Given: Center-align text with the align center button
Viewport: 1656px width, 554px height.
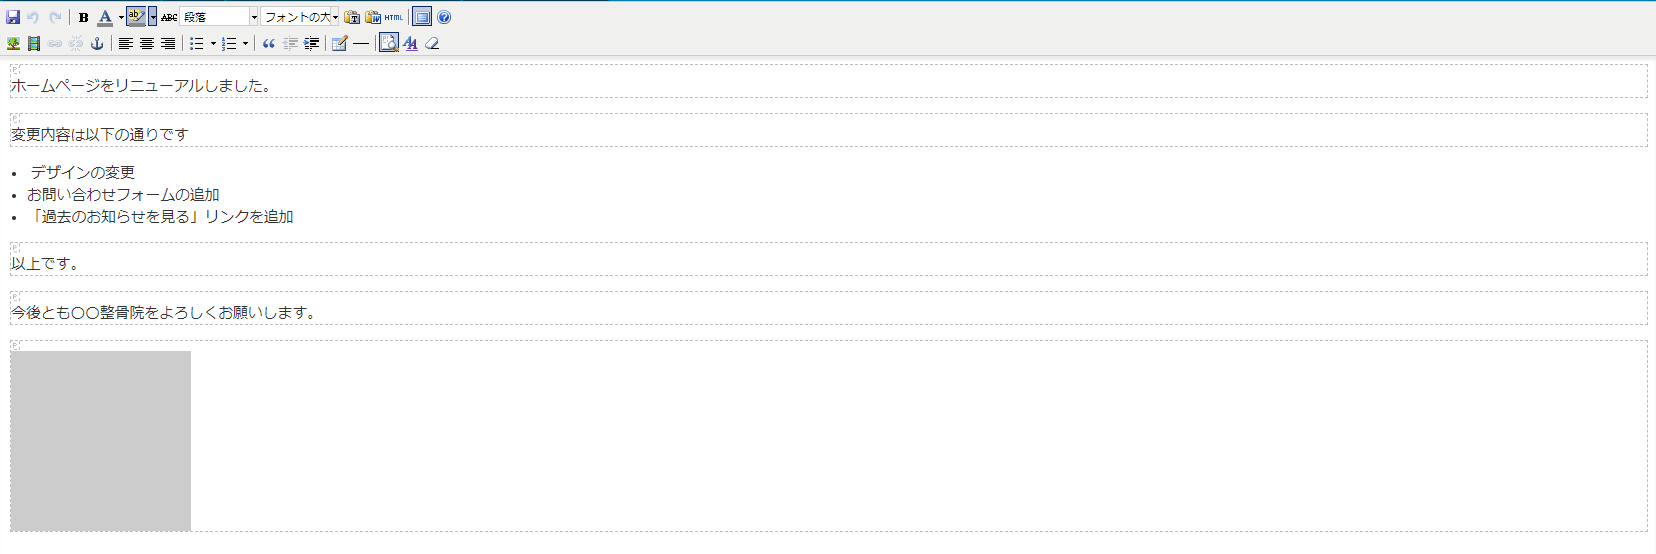Looking at the screenshot, I should [147, 44].
